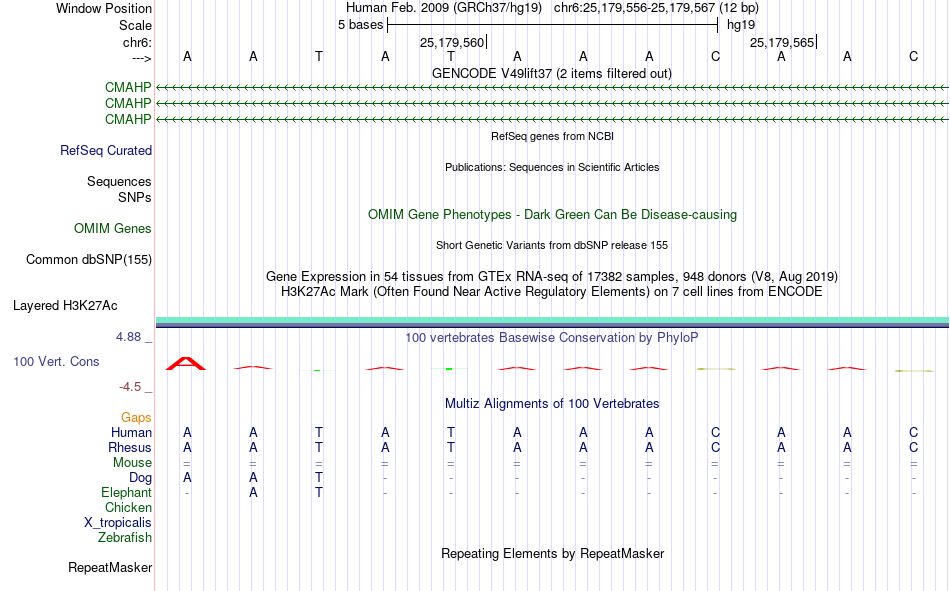Select the Mouse species label

(x=132, y=462)
